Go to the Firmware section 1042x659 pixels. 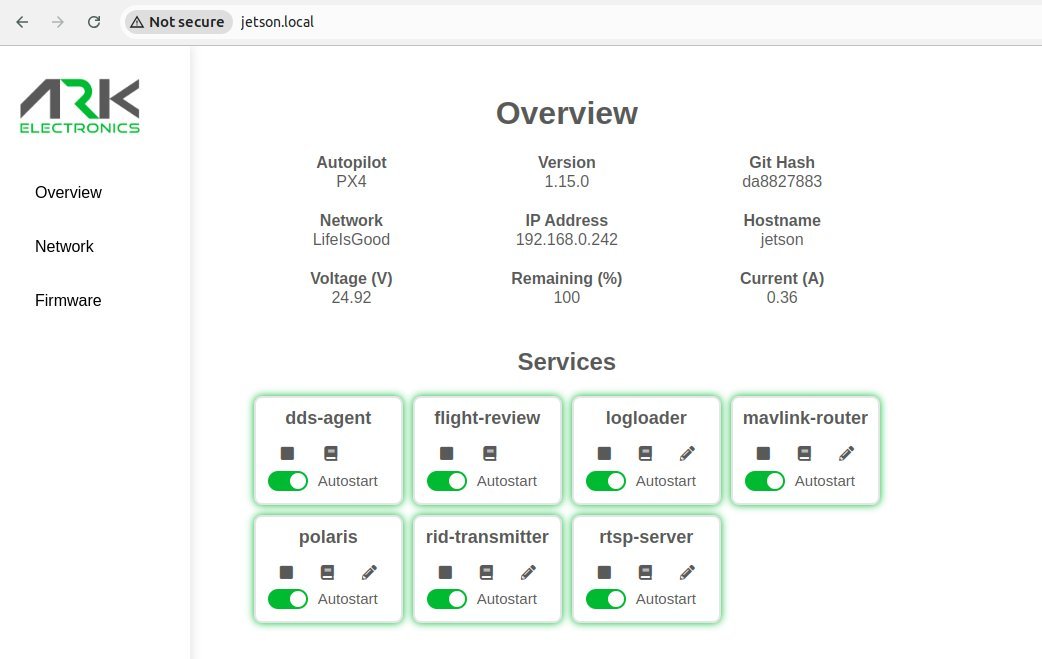tap(68, 300)
